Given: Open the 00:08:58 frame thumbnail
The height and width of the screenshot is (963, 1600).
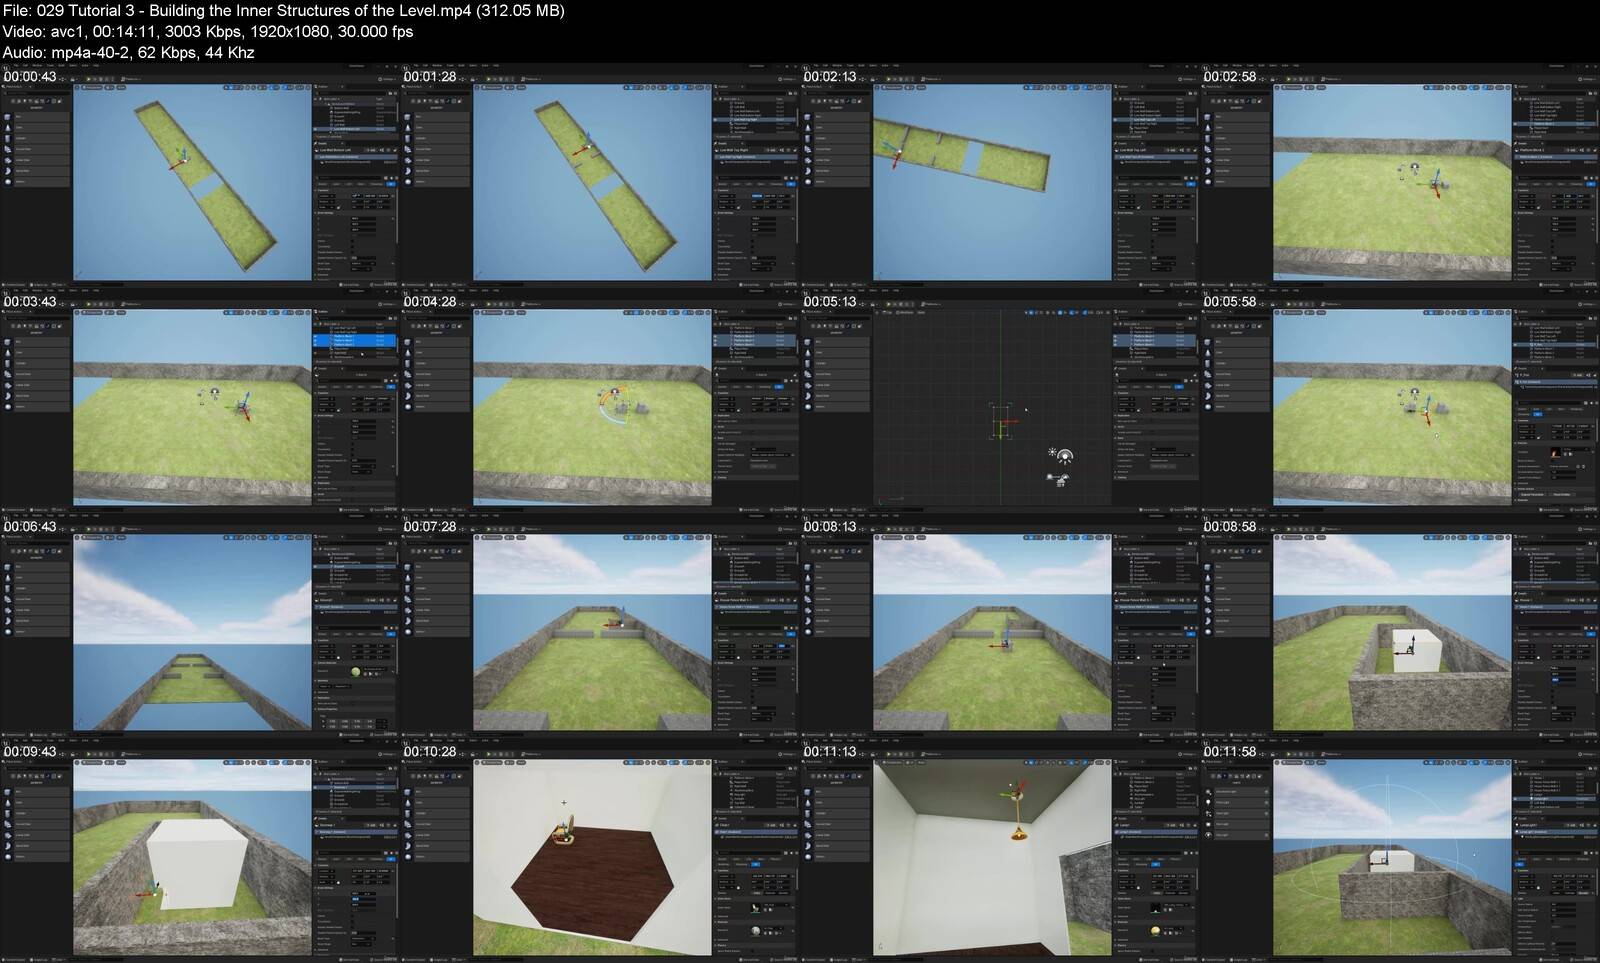Looking at the screenshot, I should click(x=1400, y=626).
